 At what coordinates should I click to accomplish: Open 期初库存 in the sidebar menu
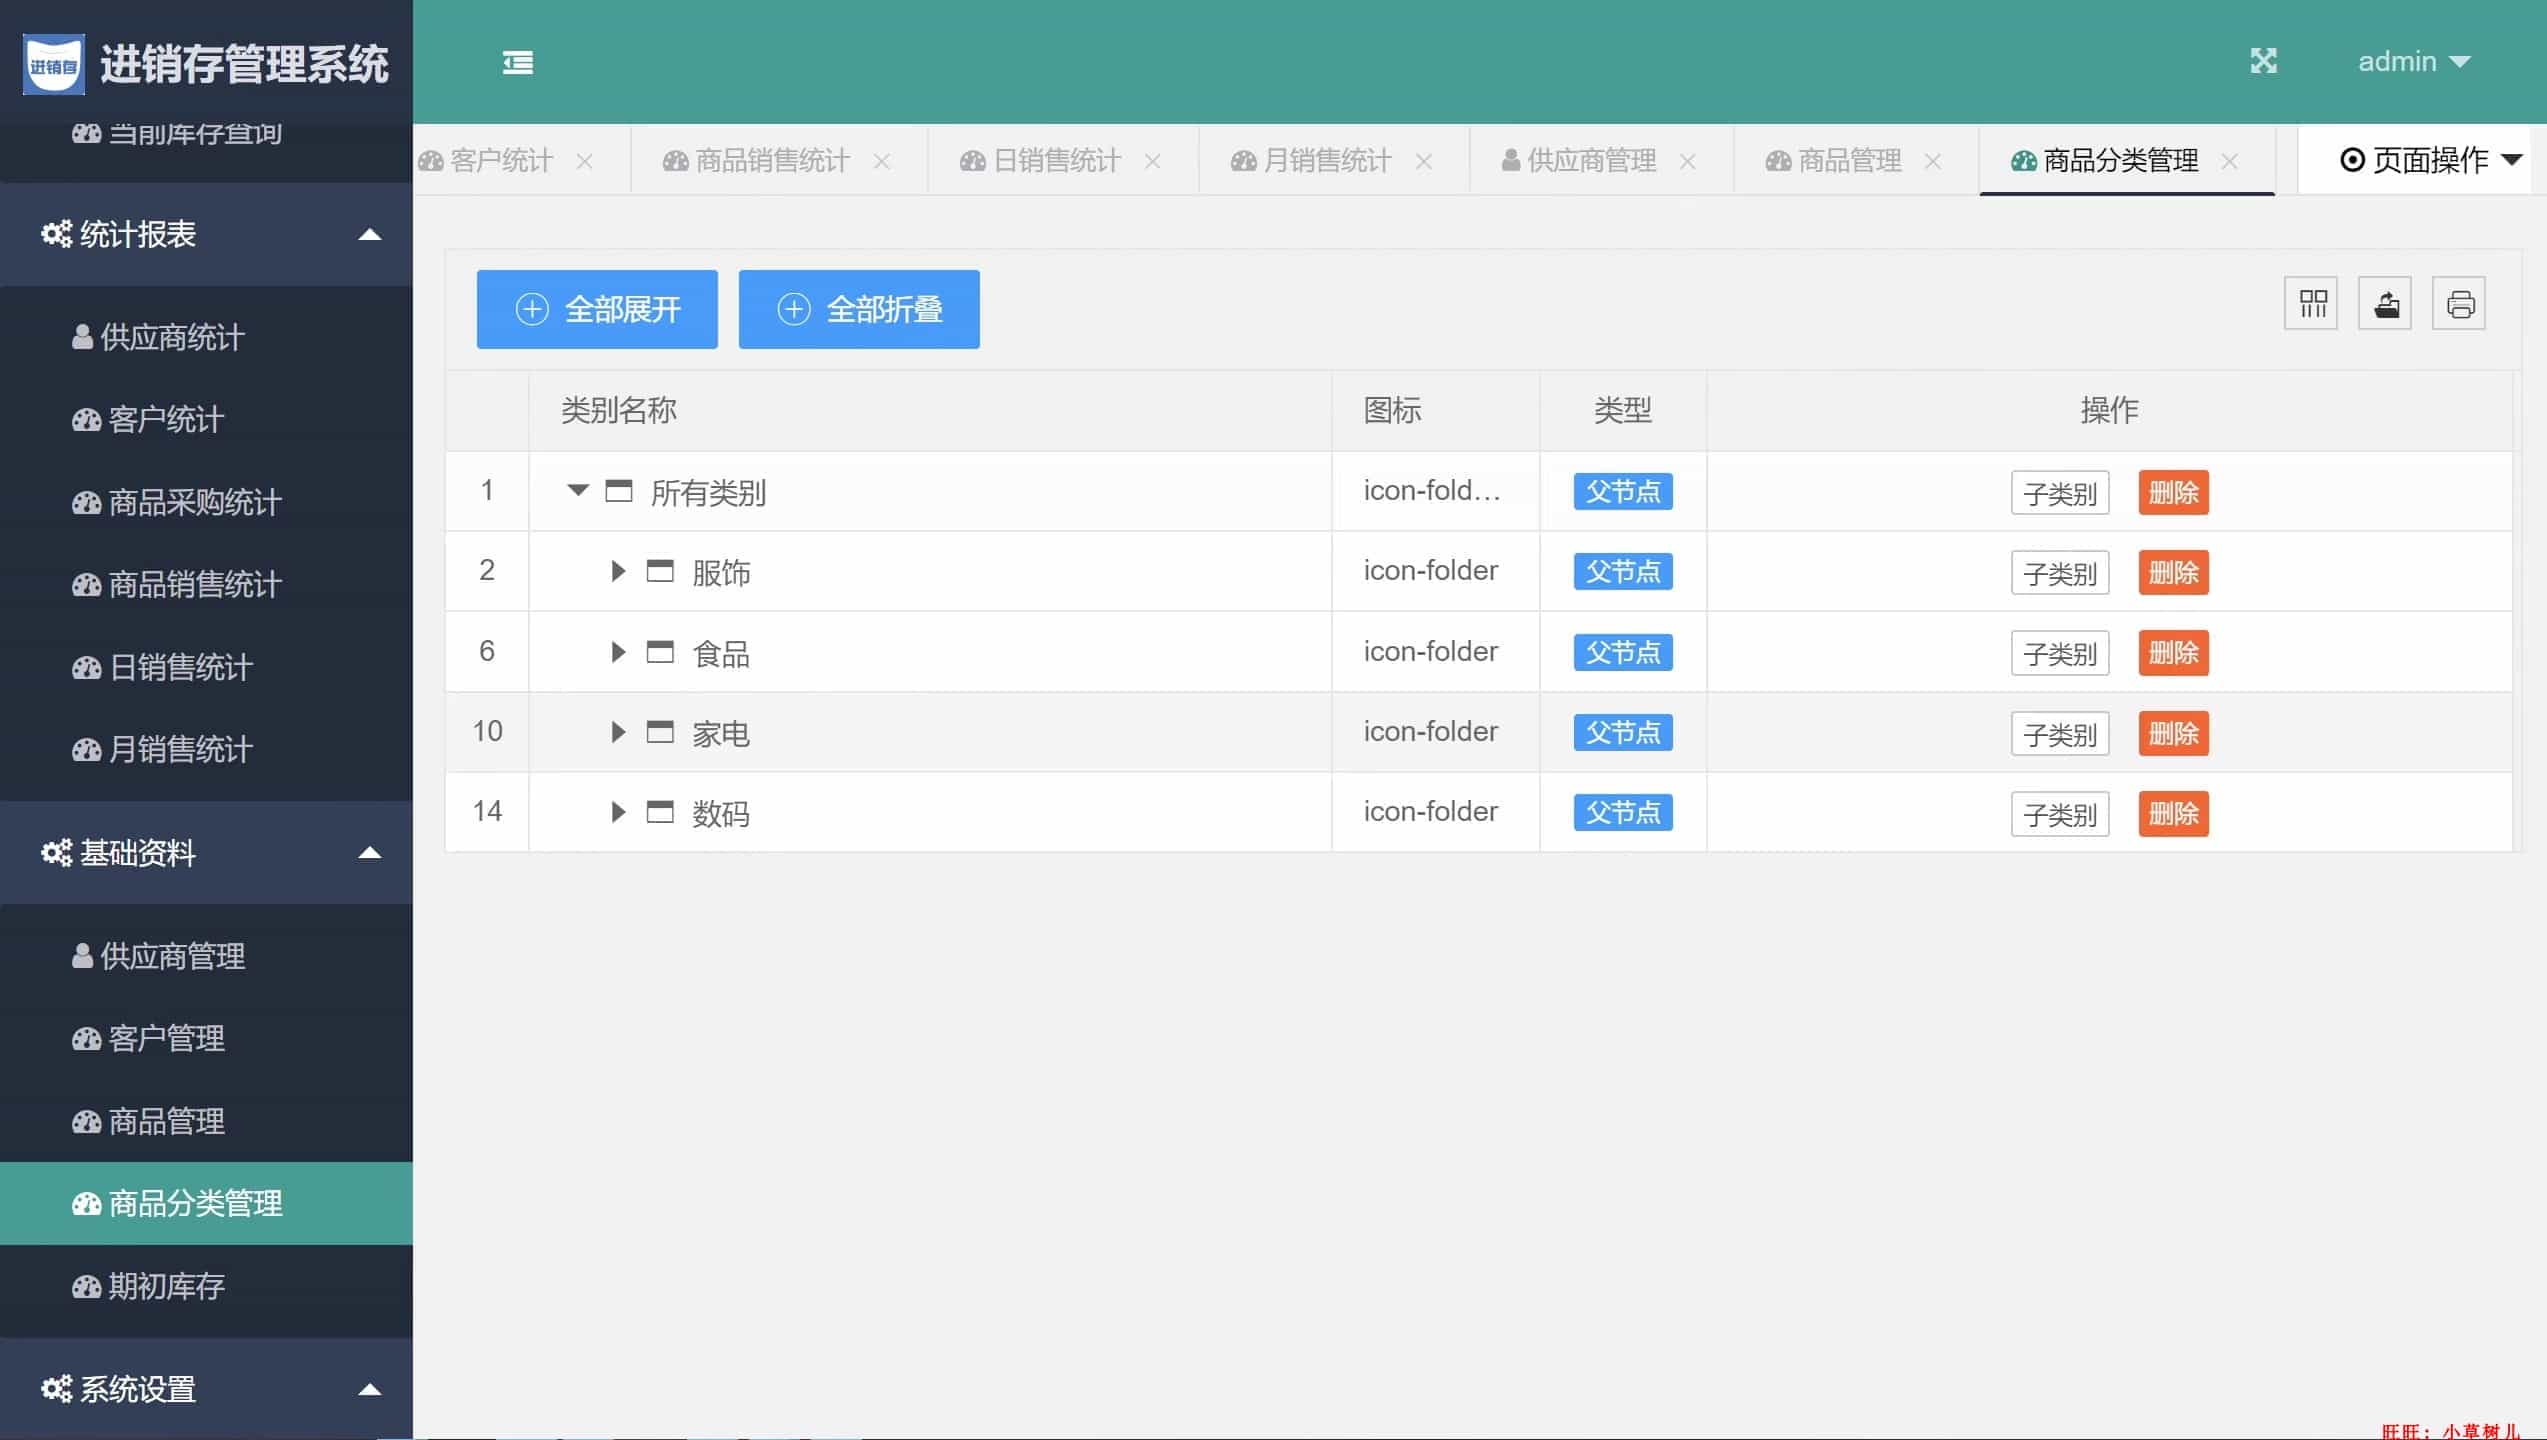[166, 1286]
